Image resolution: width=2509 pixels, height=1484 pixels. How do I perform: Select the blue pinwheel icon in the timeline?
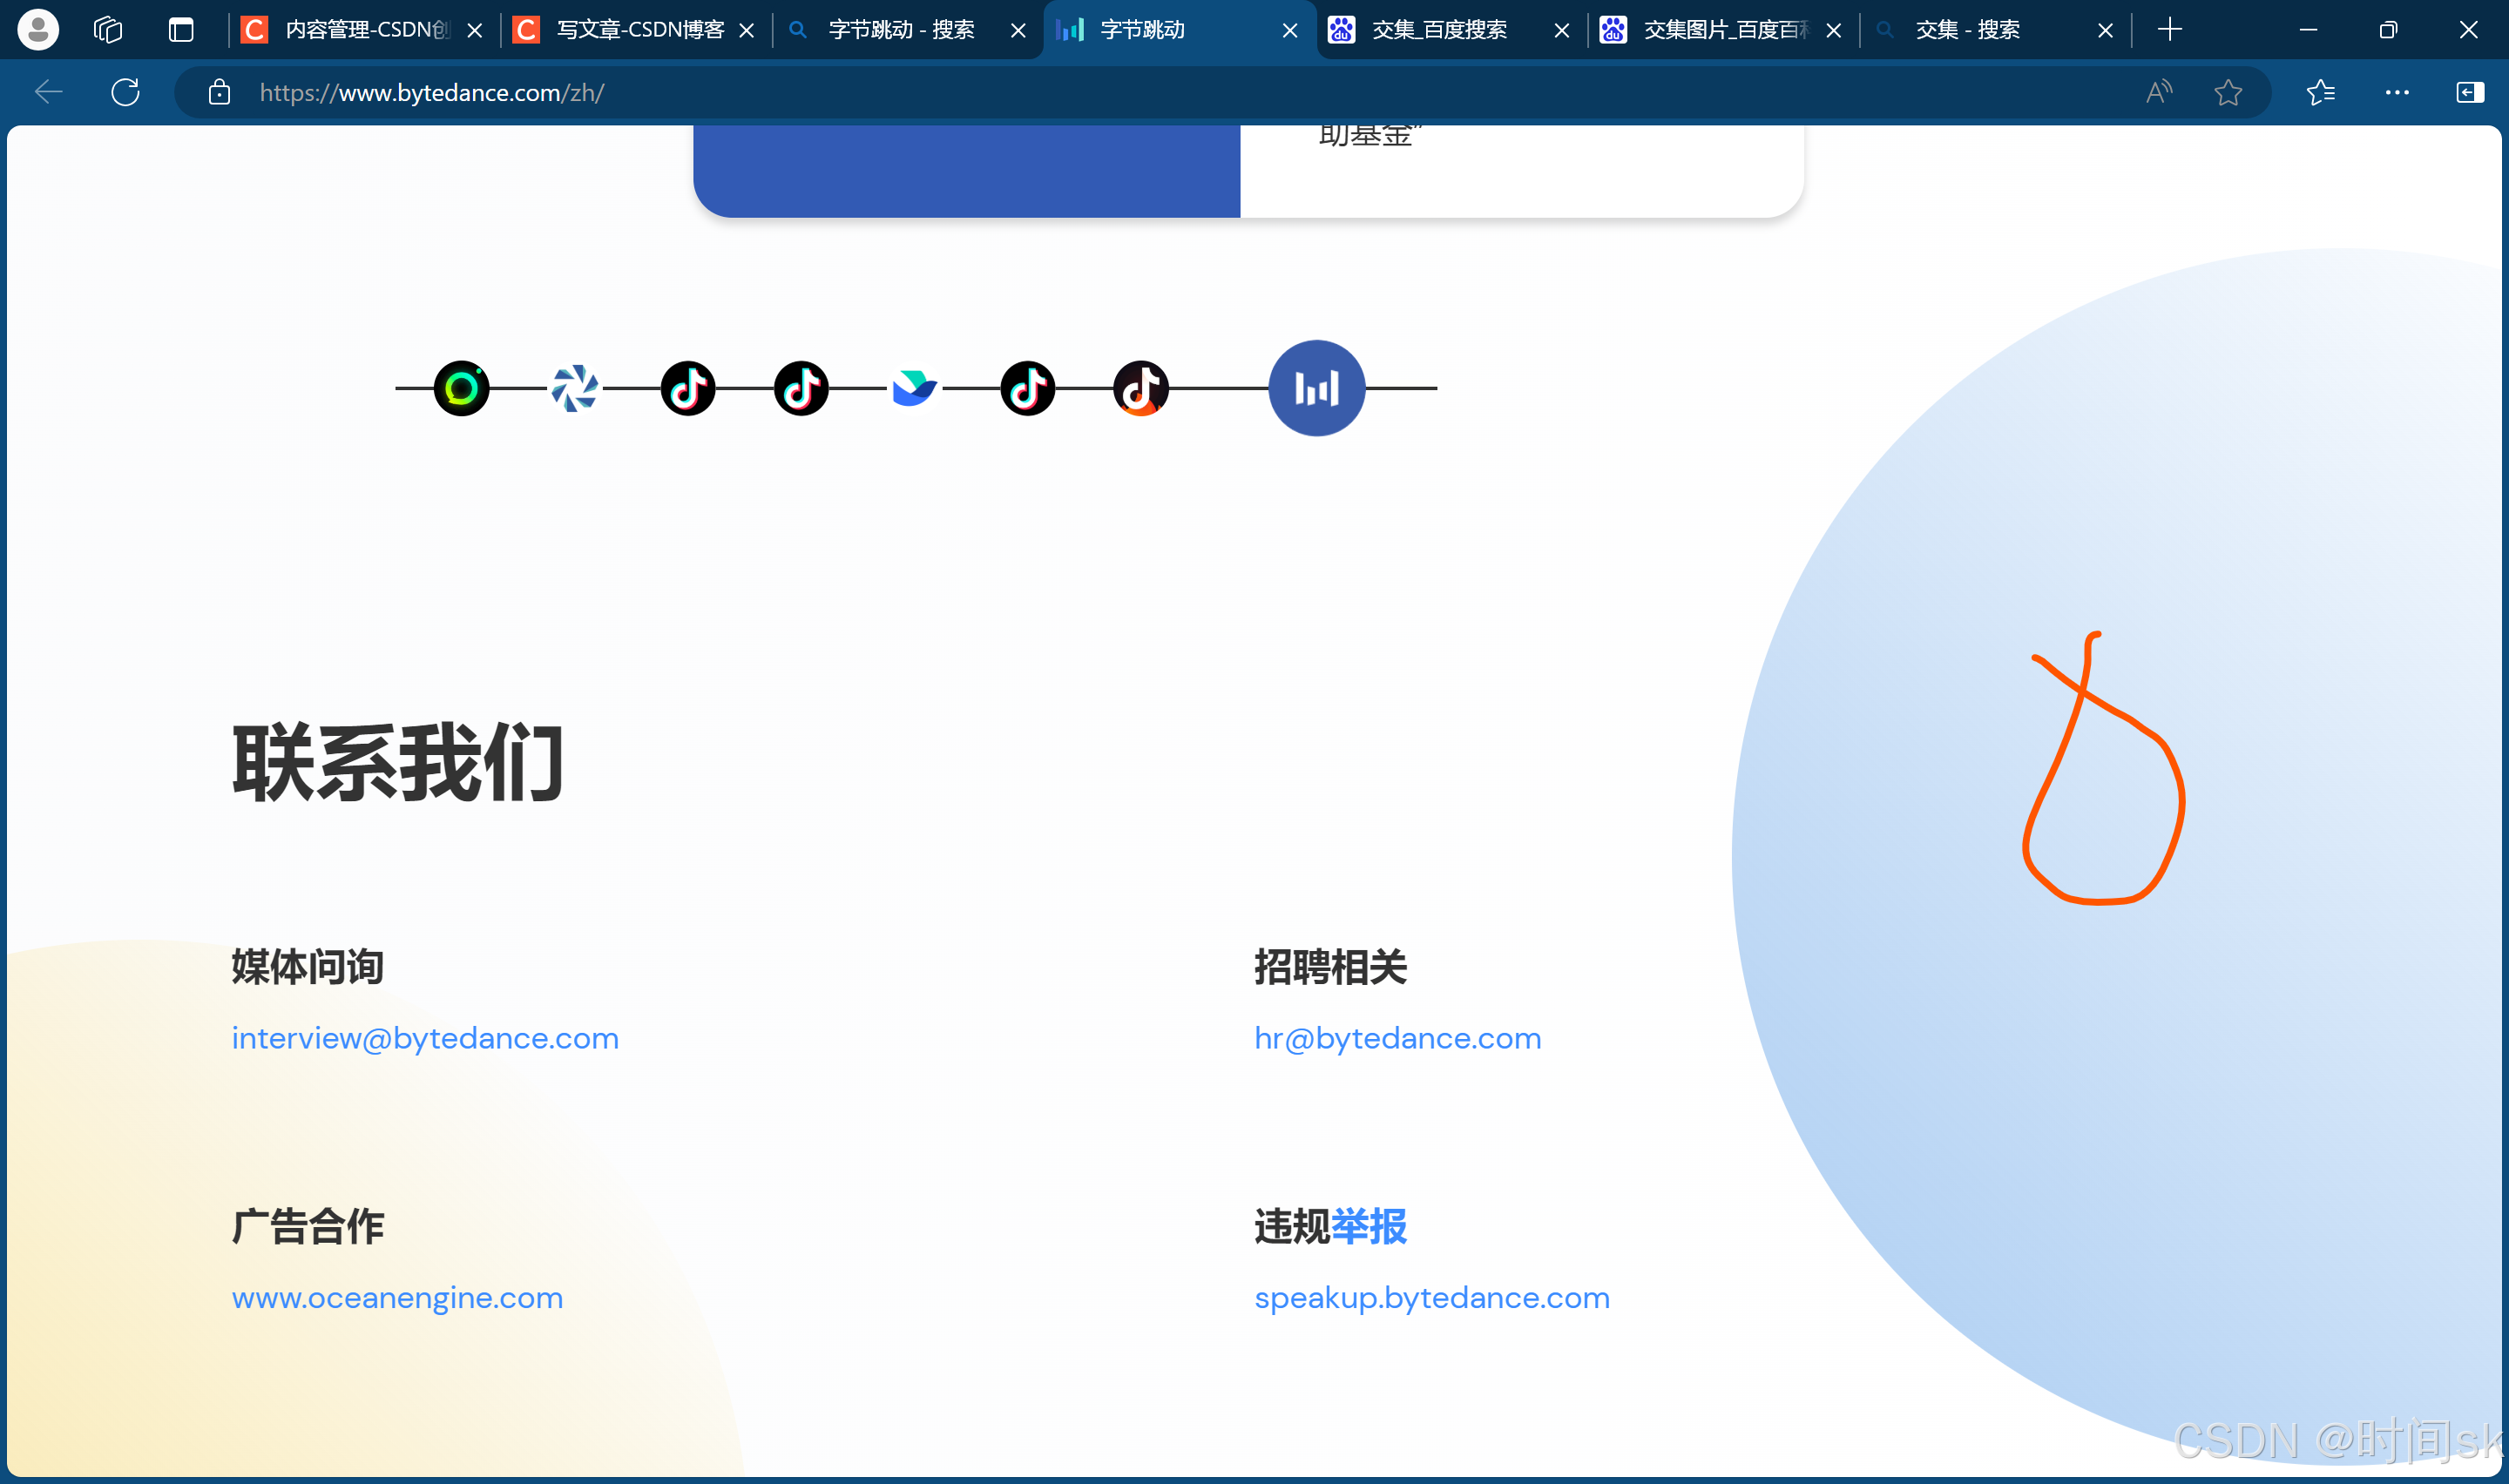pyautogui.click(x=574, y=388)
